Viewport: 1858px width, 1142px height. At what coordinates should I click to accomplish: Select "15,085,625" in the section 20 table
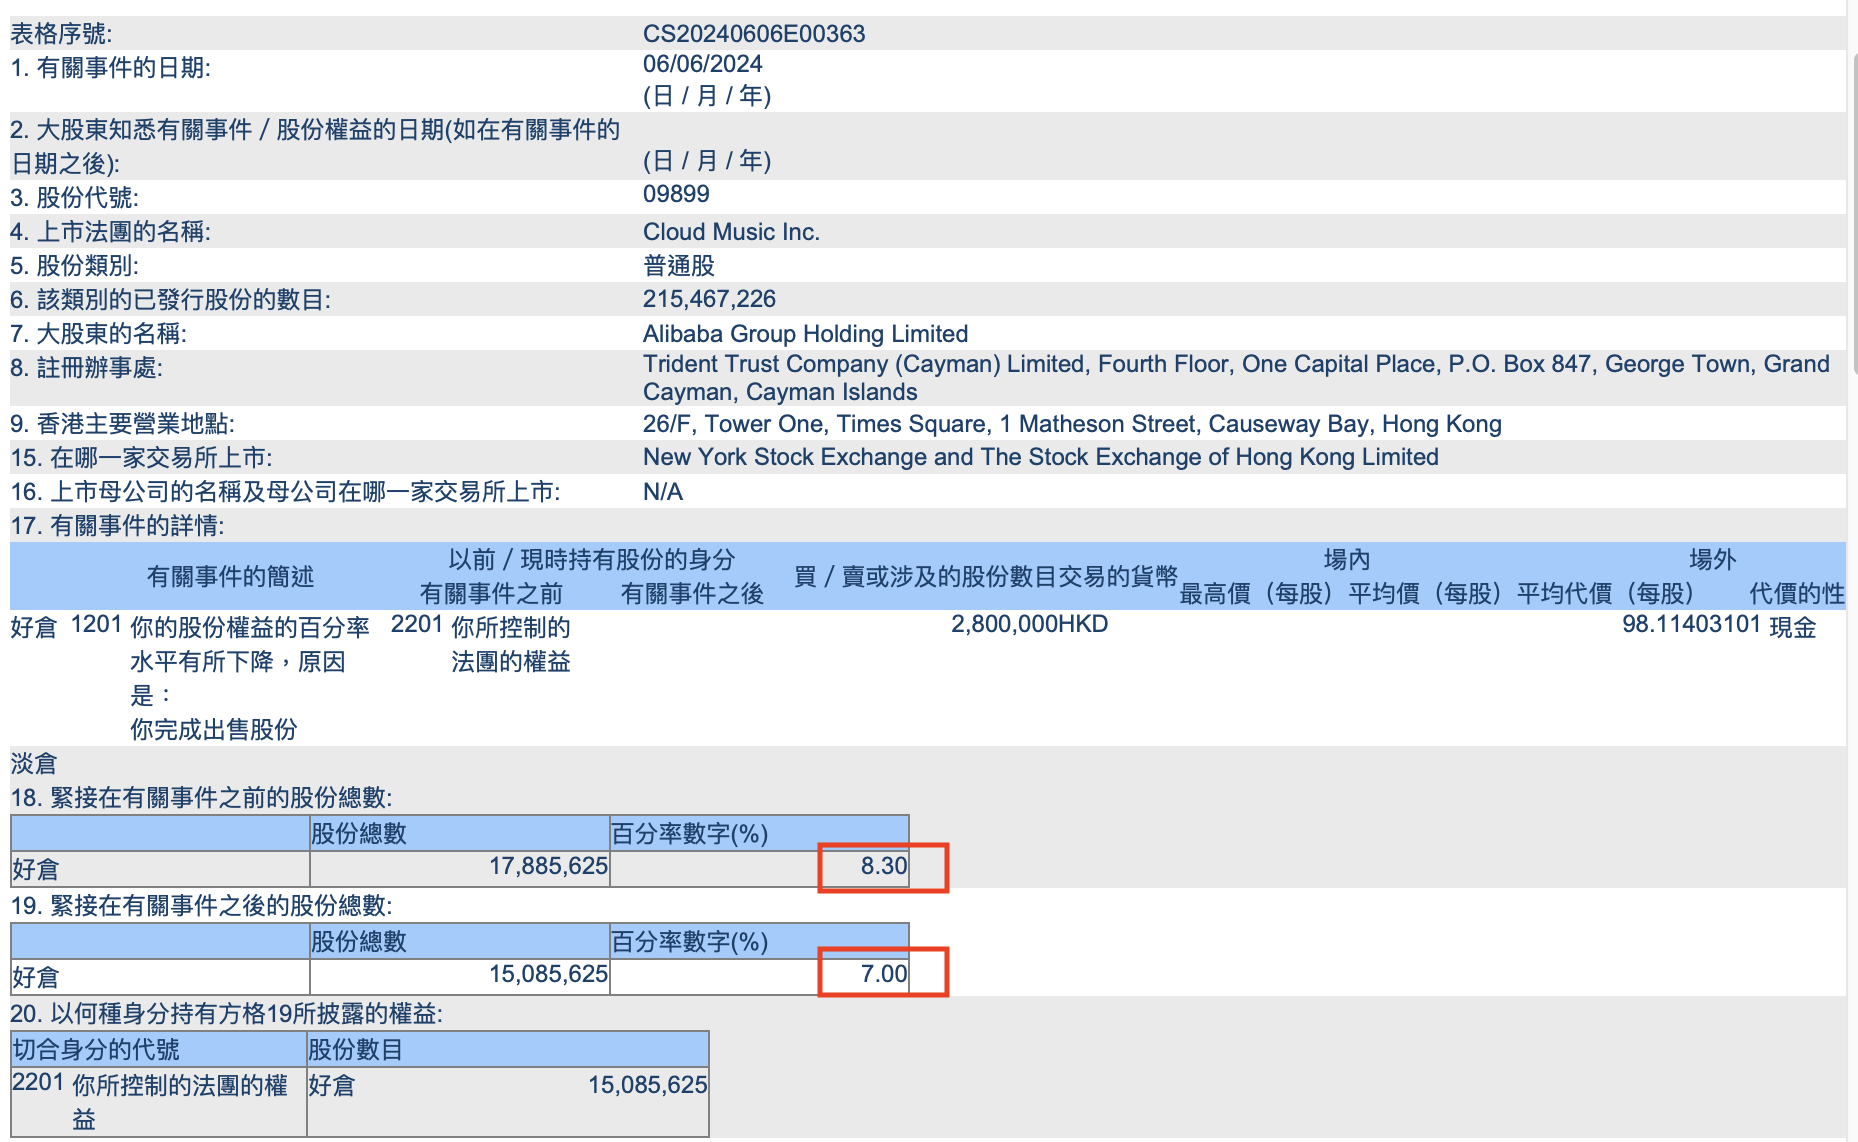click(647, 1085)
